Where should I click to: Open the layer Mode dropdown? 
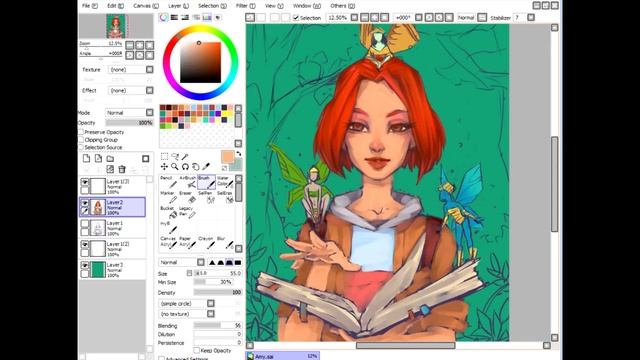[150, 112]
